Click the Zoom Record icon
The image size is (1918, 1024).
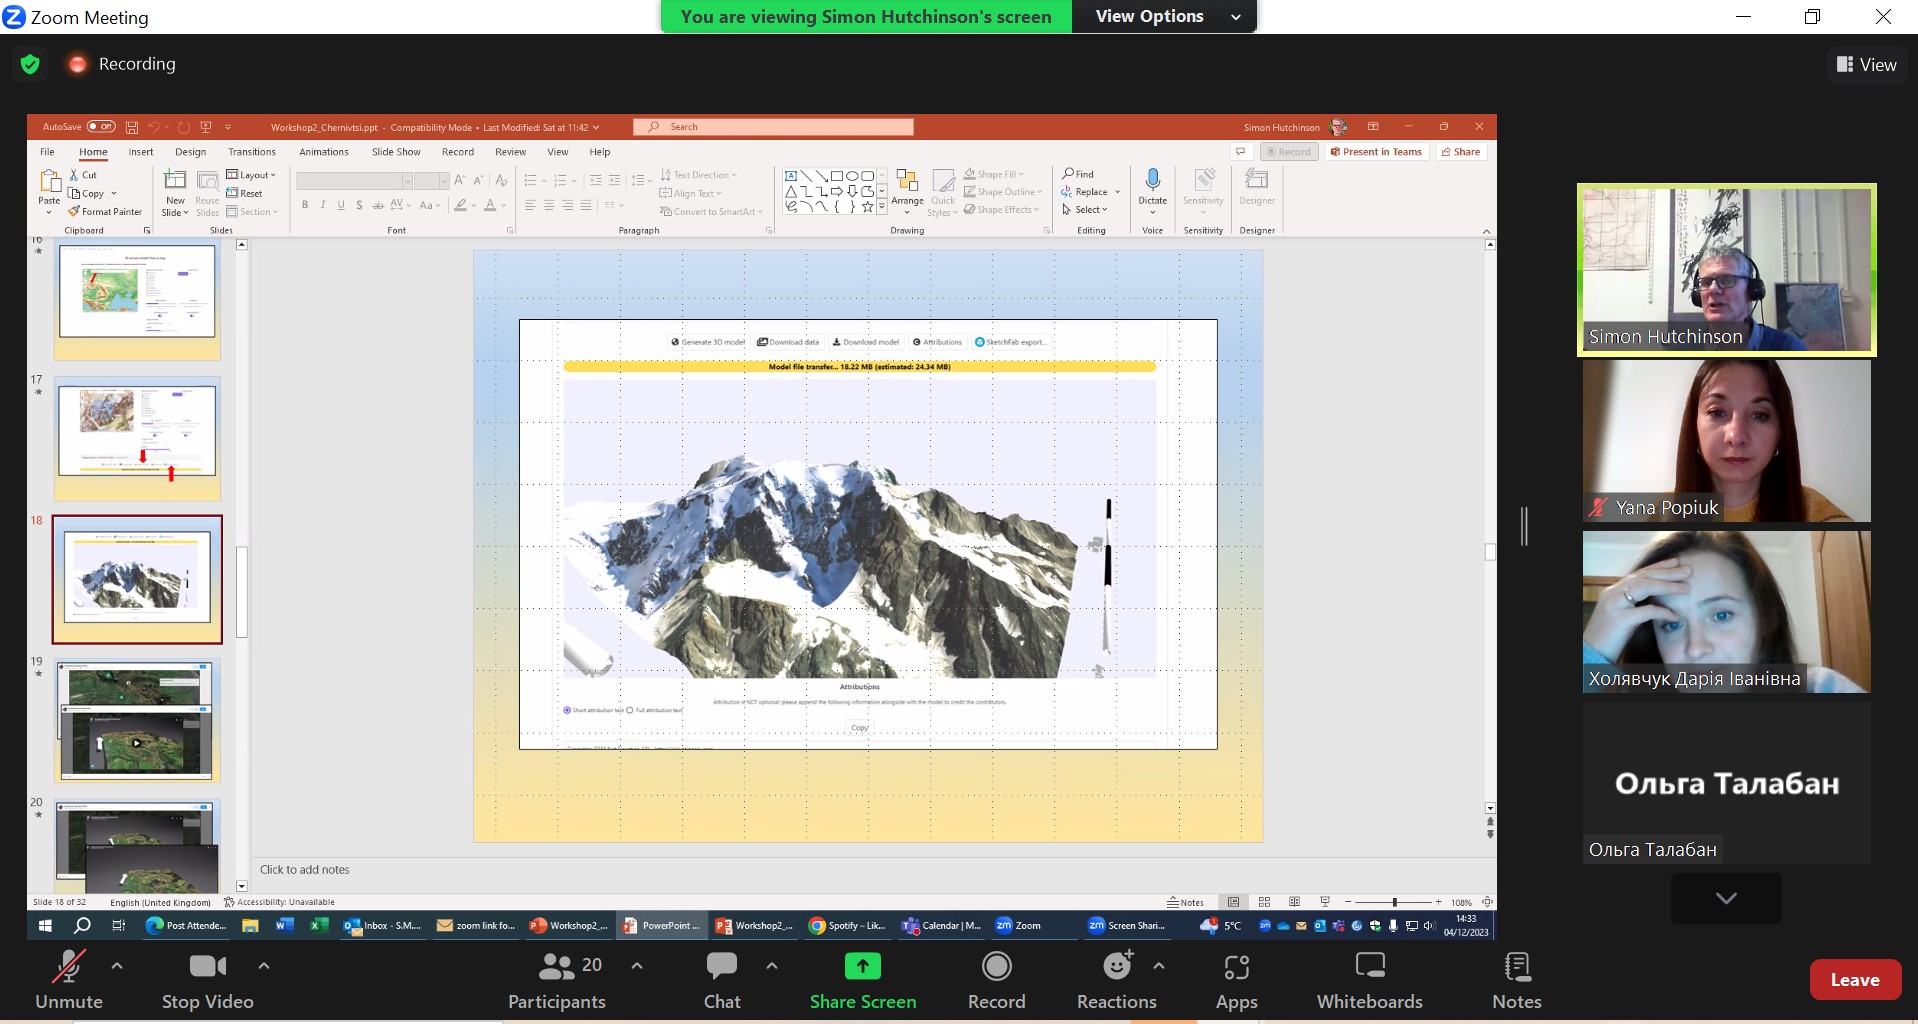(996, 966)
